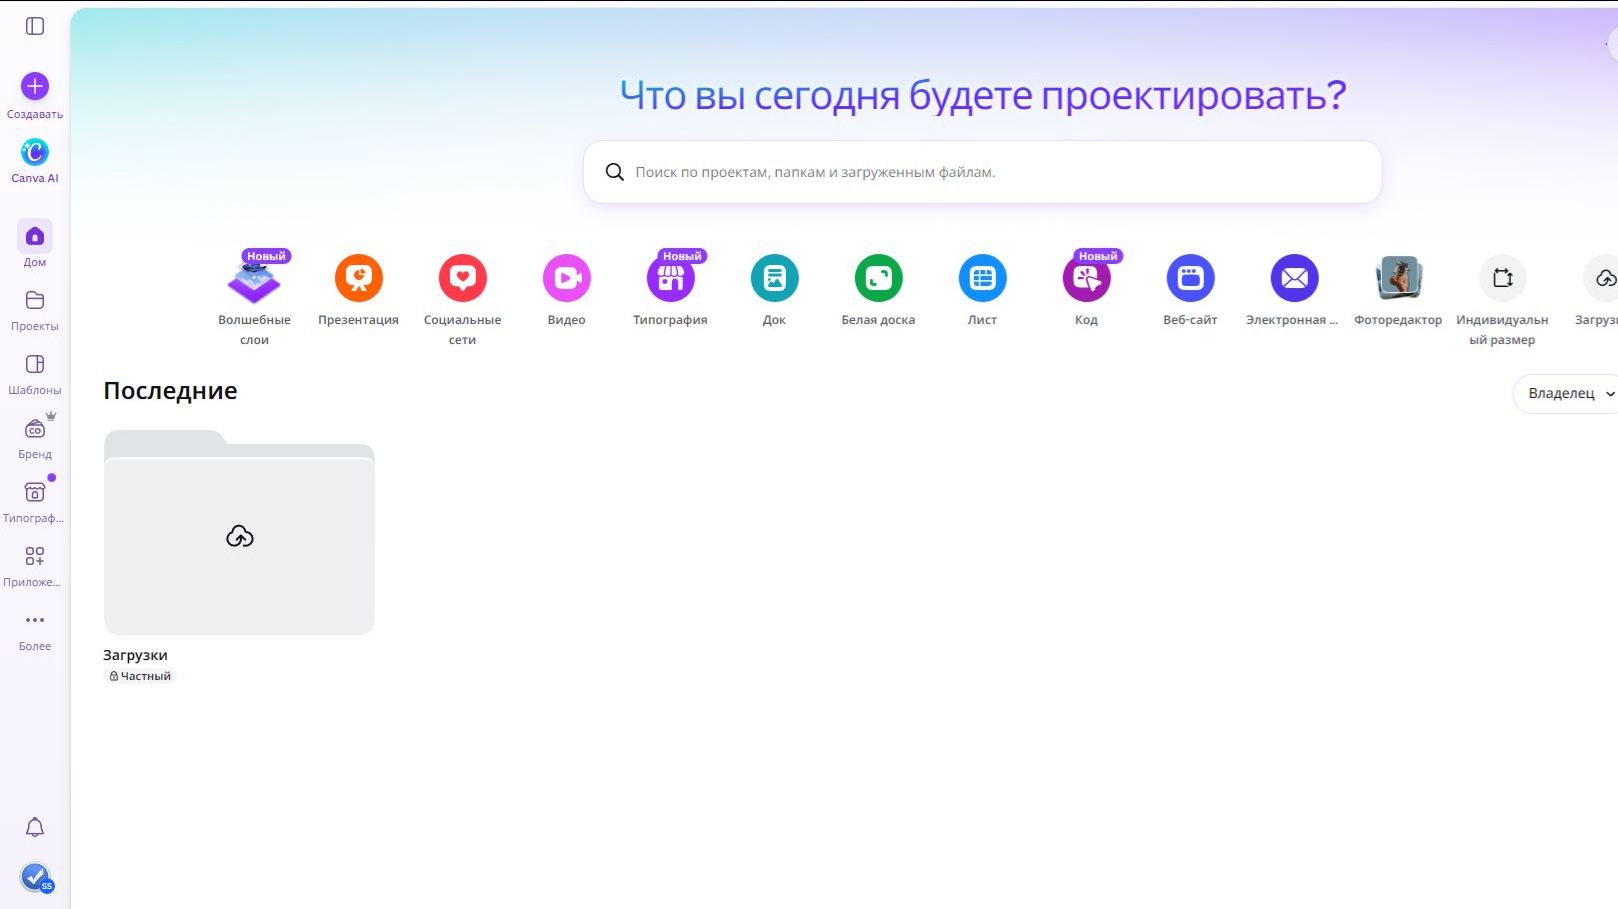Open the Фоторедактор photo editor
The image size is (1618, 909).
(x=1398, y=278)
